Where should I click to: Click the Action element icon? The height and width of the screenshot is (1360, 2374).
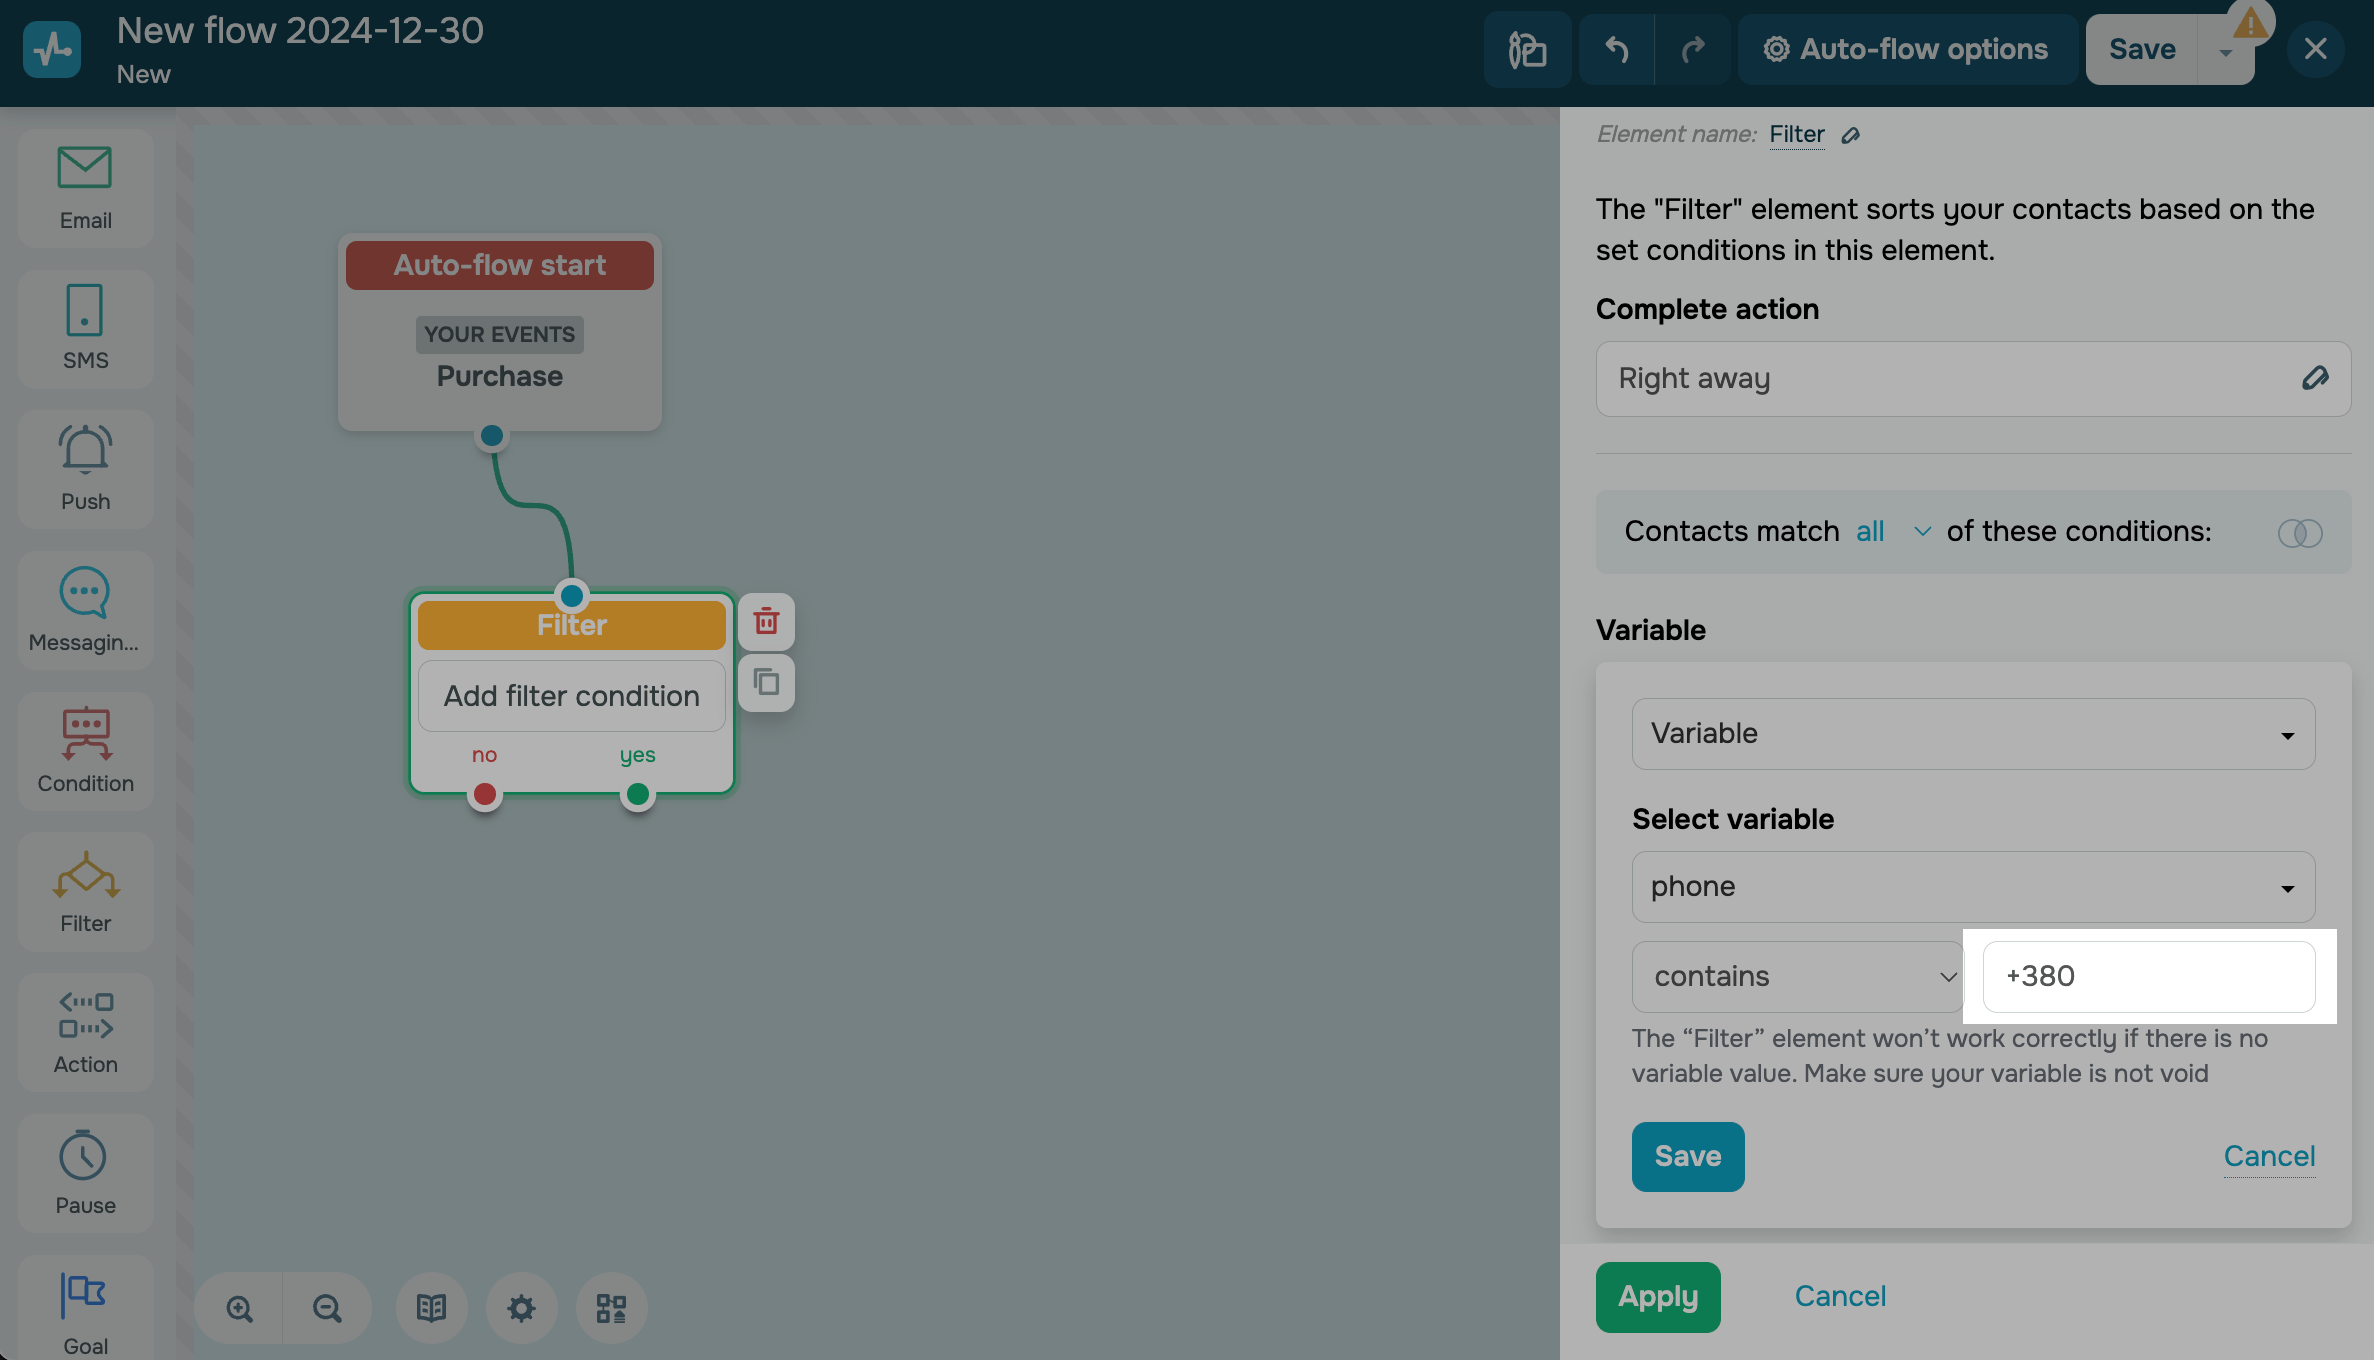point(85,1015)
